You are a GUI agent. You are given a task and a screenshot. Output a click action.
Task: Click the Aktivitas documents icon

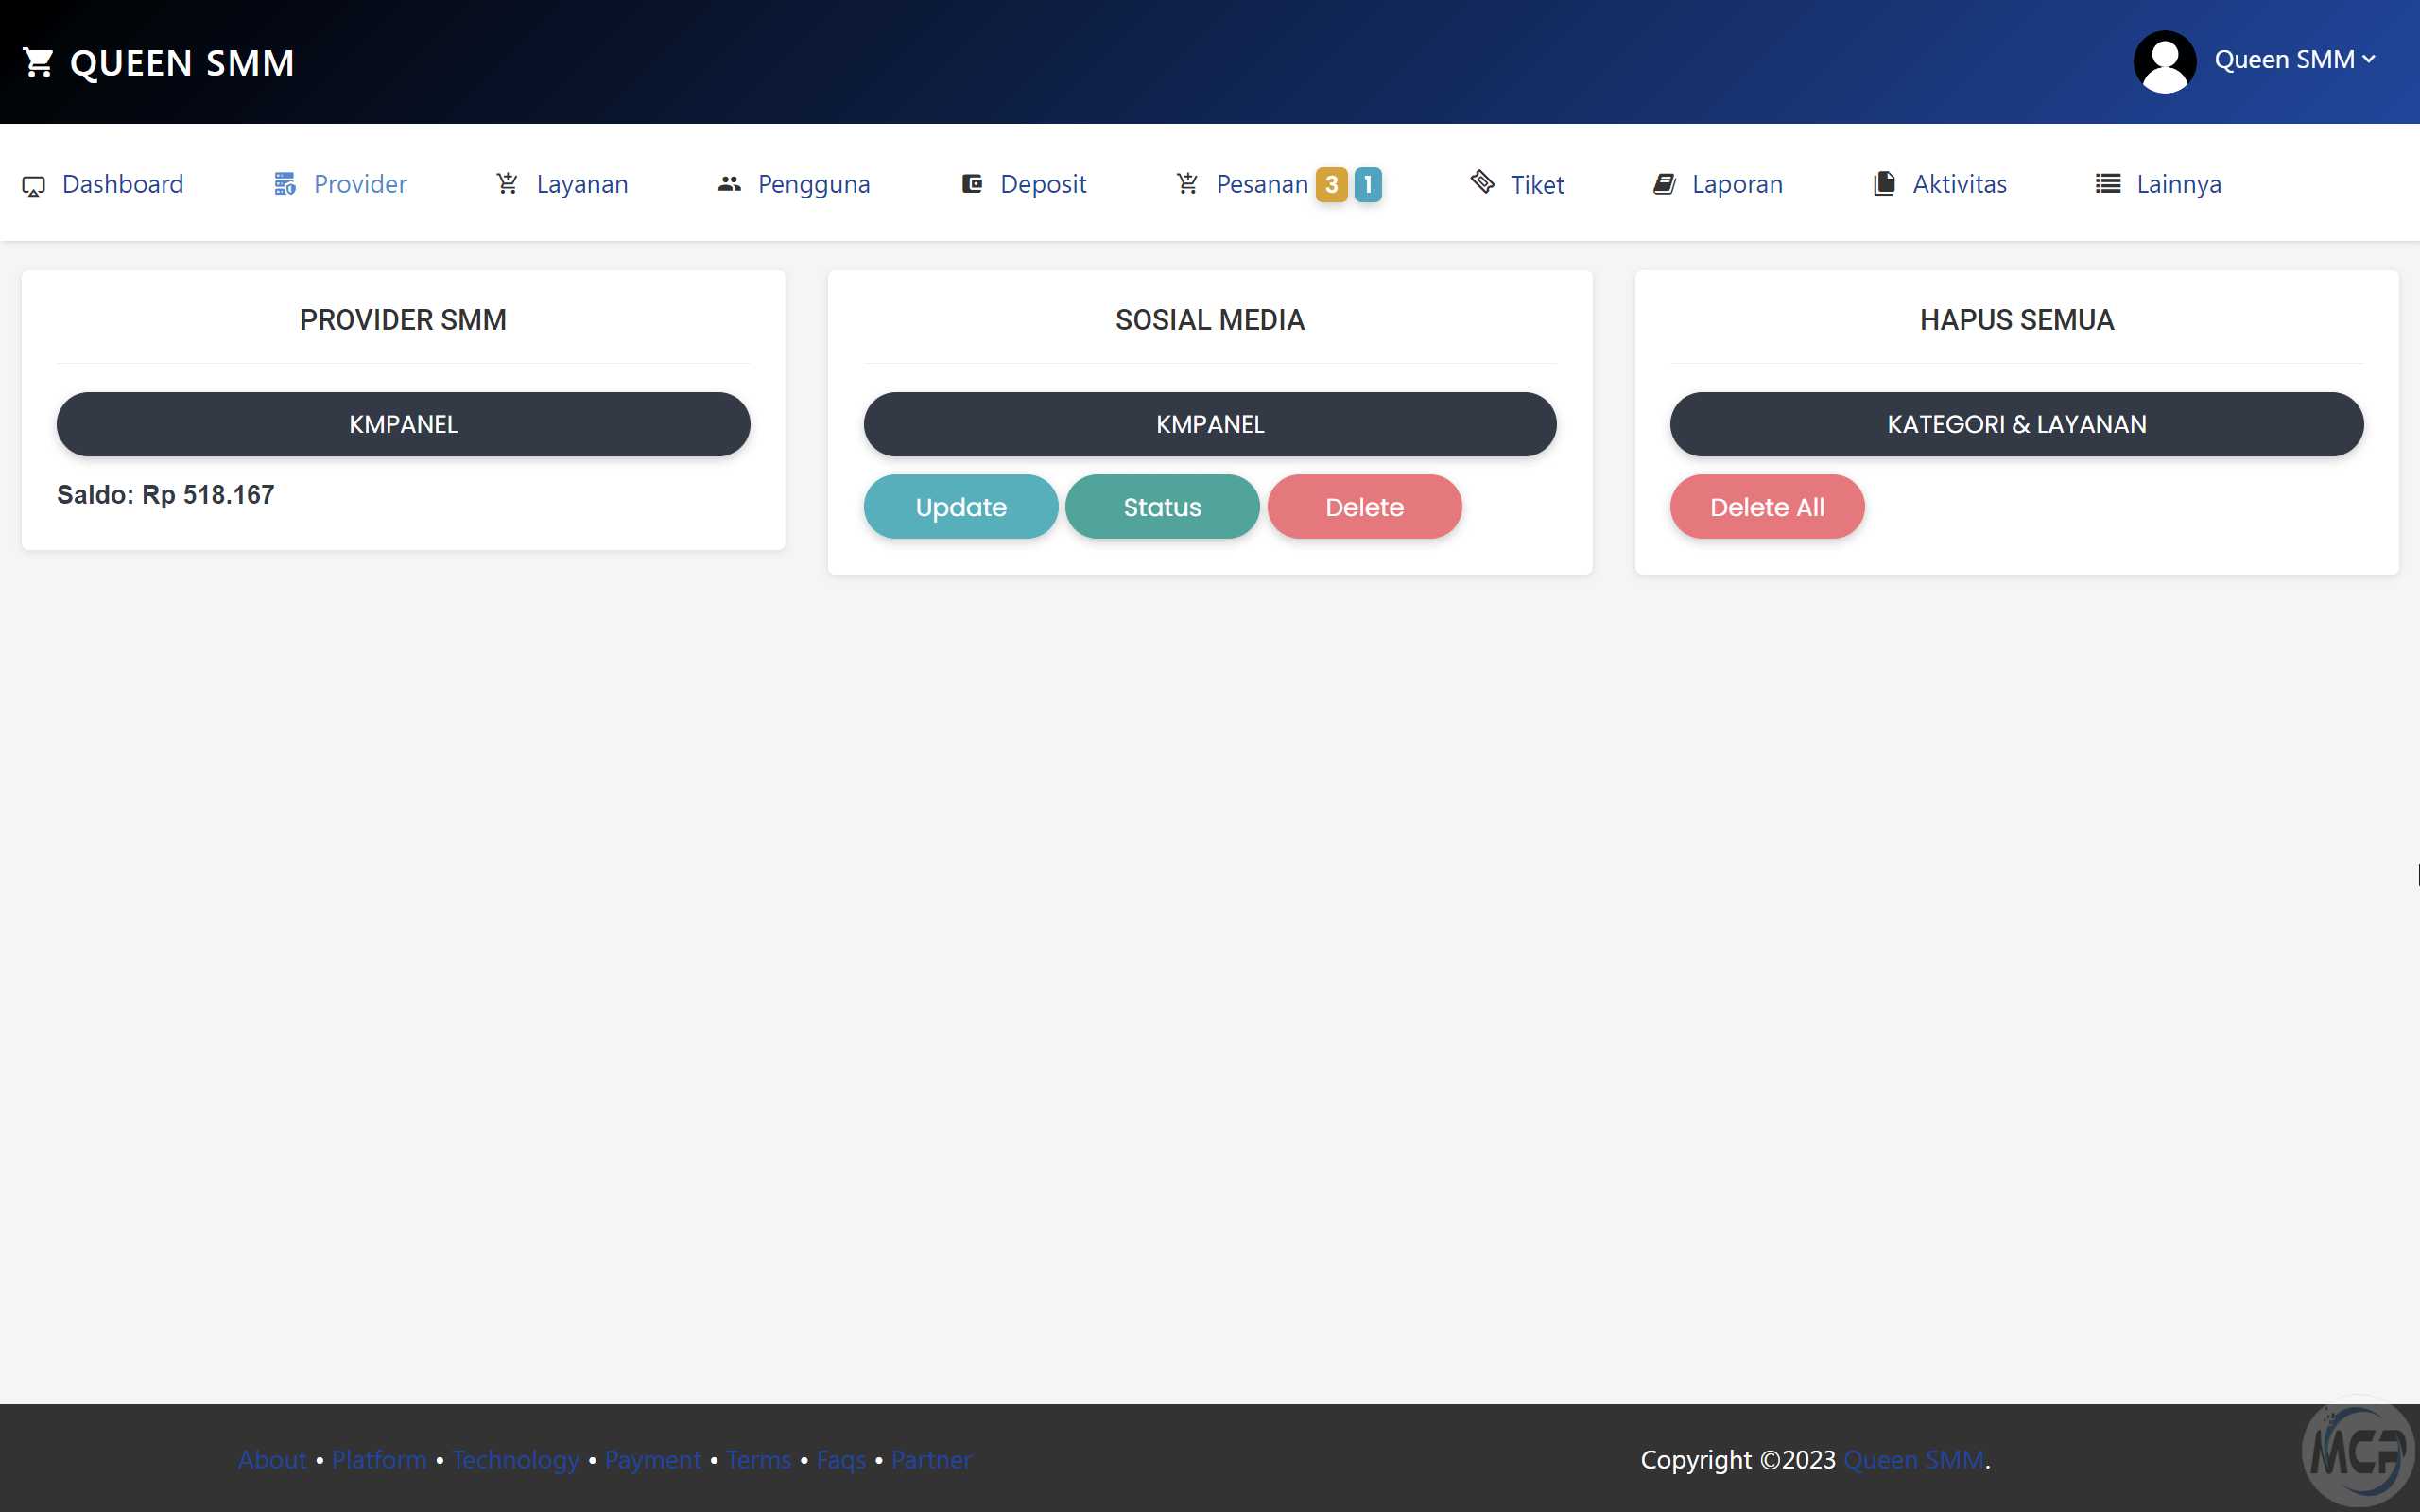pos(1885,184)
